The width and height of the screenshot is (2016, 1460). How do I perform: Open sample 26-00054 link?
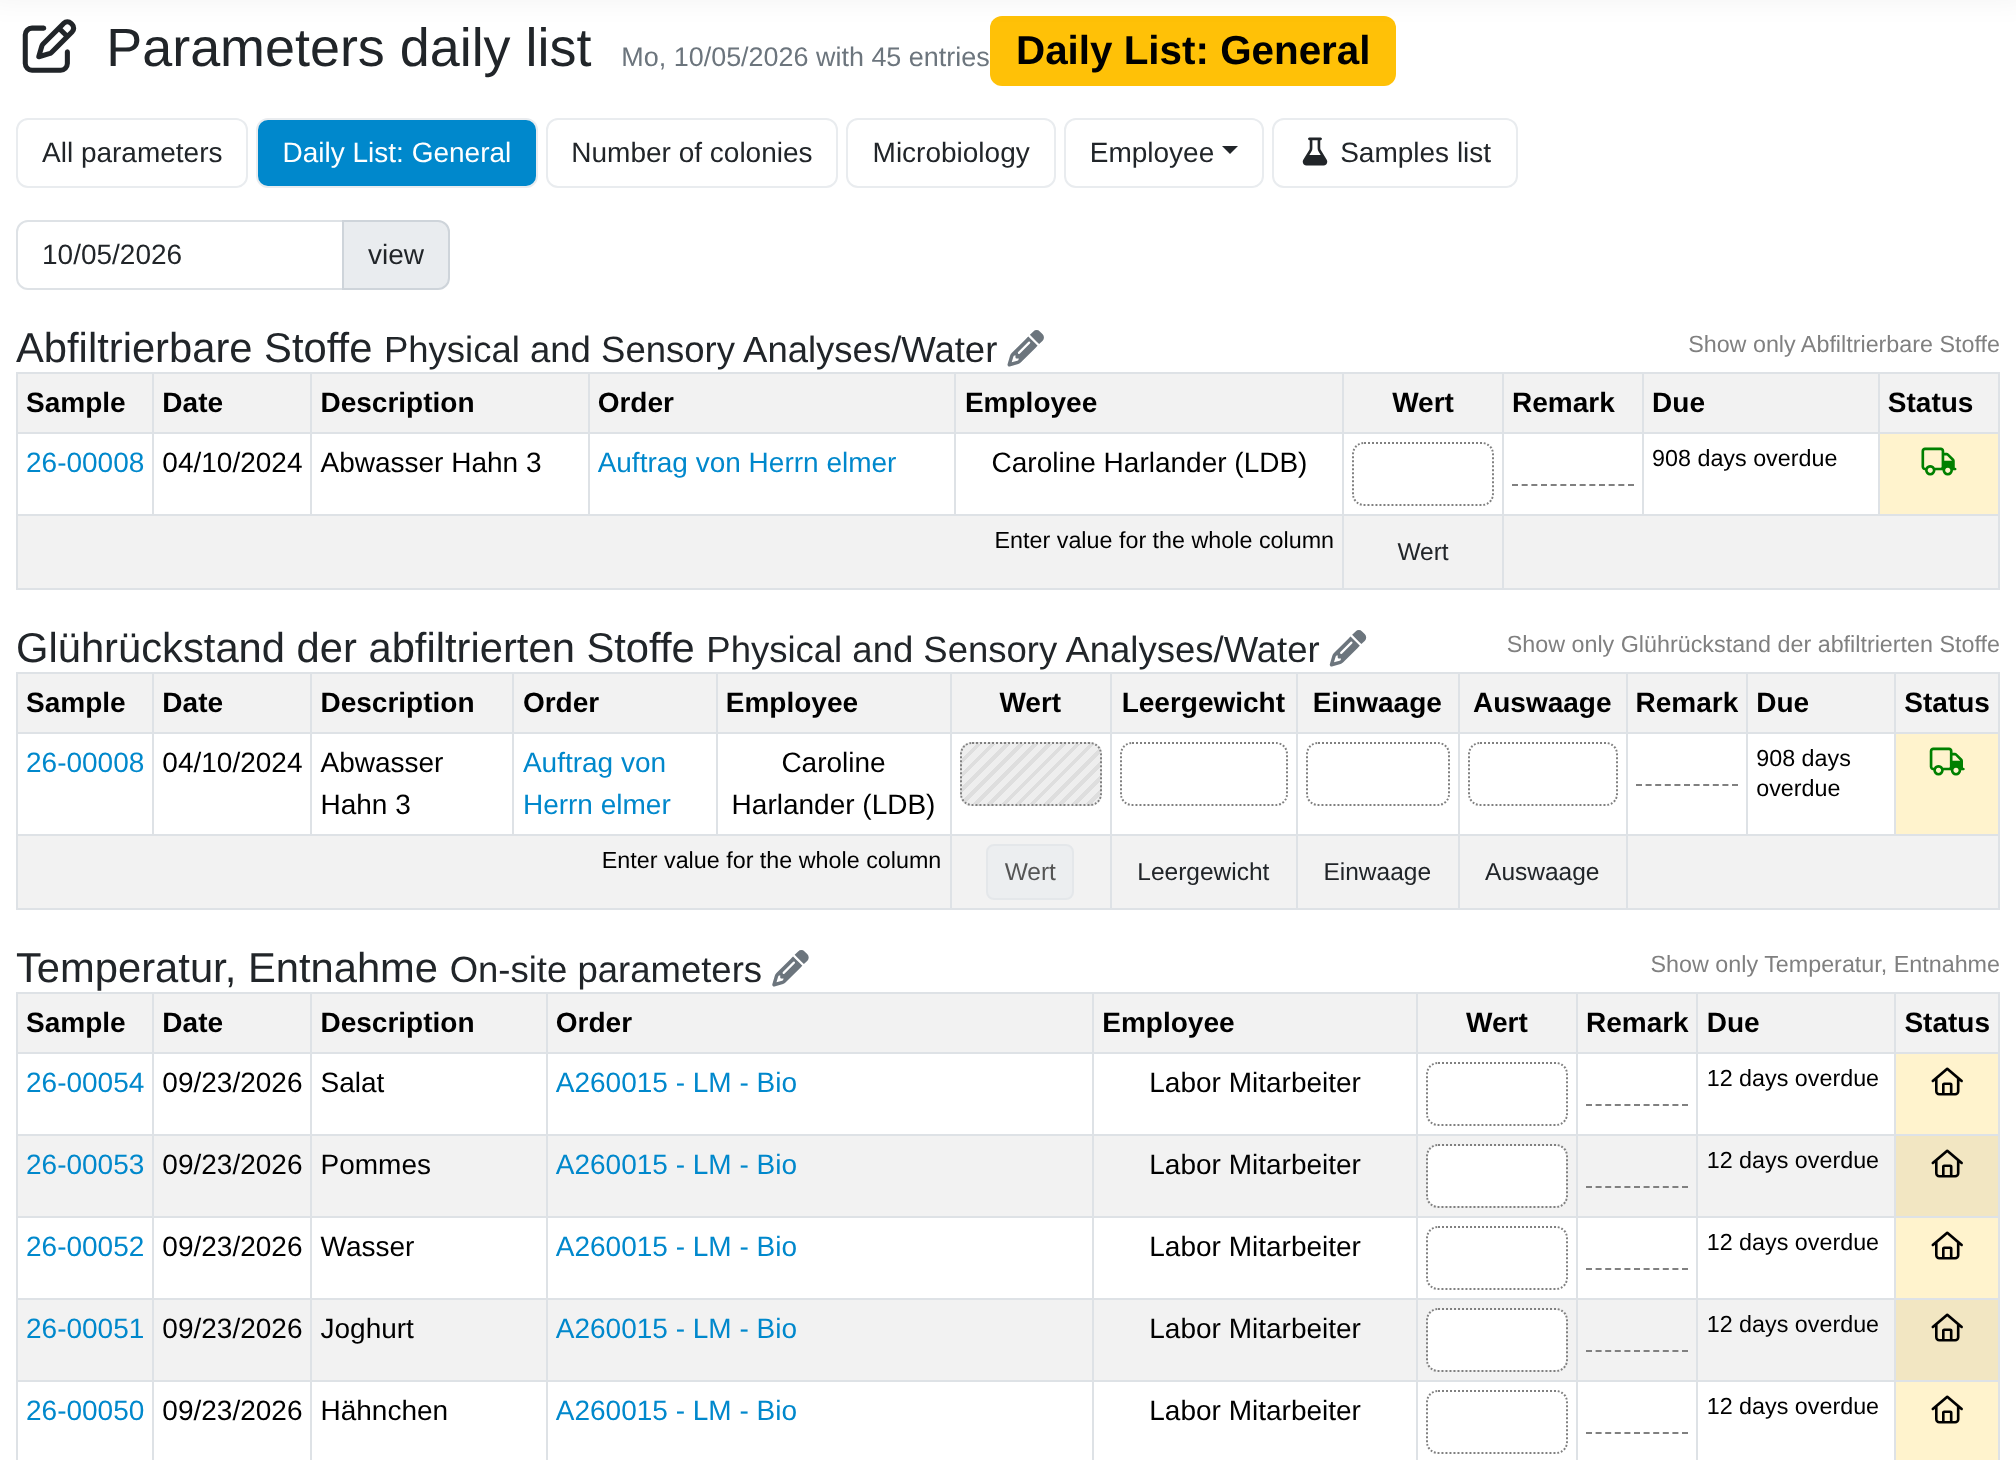85,1082
